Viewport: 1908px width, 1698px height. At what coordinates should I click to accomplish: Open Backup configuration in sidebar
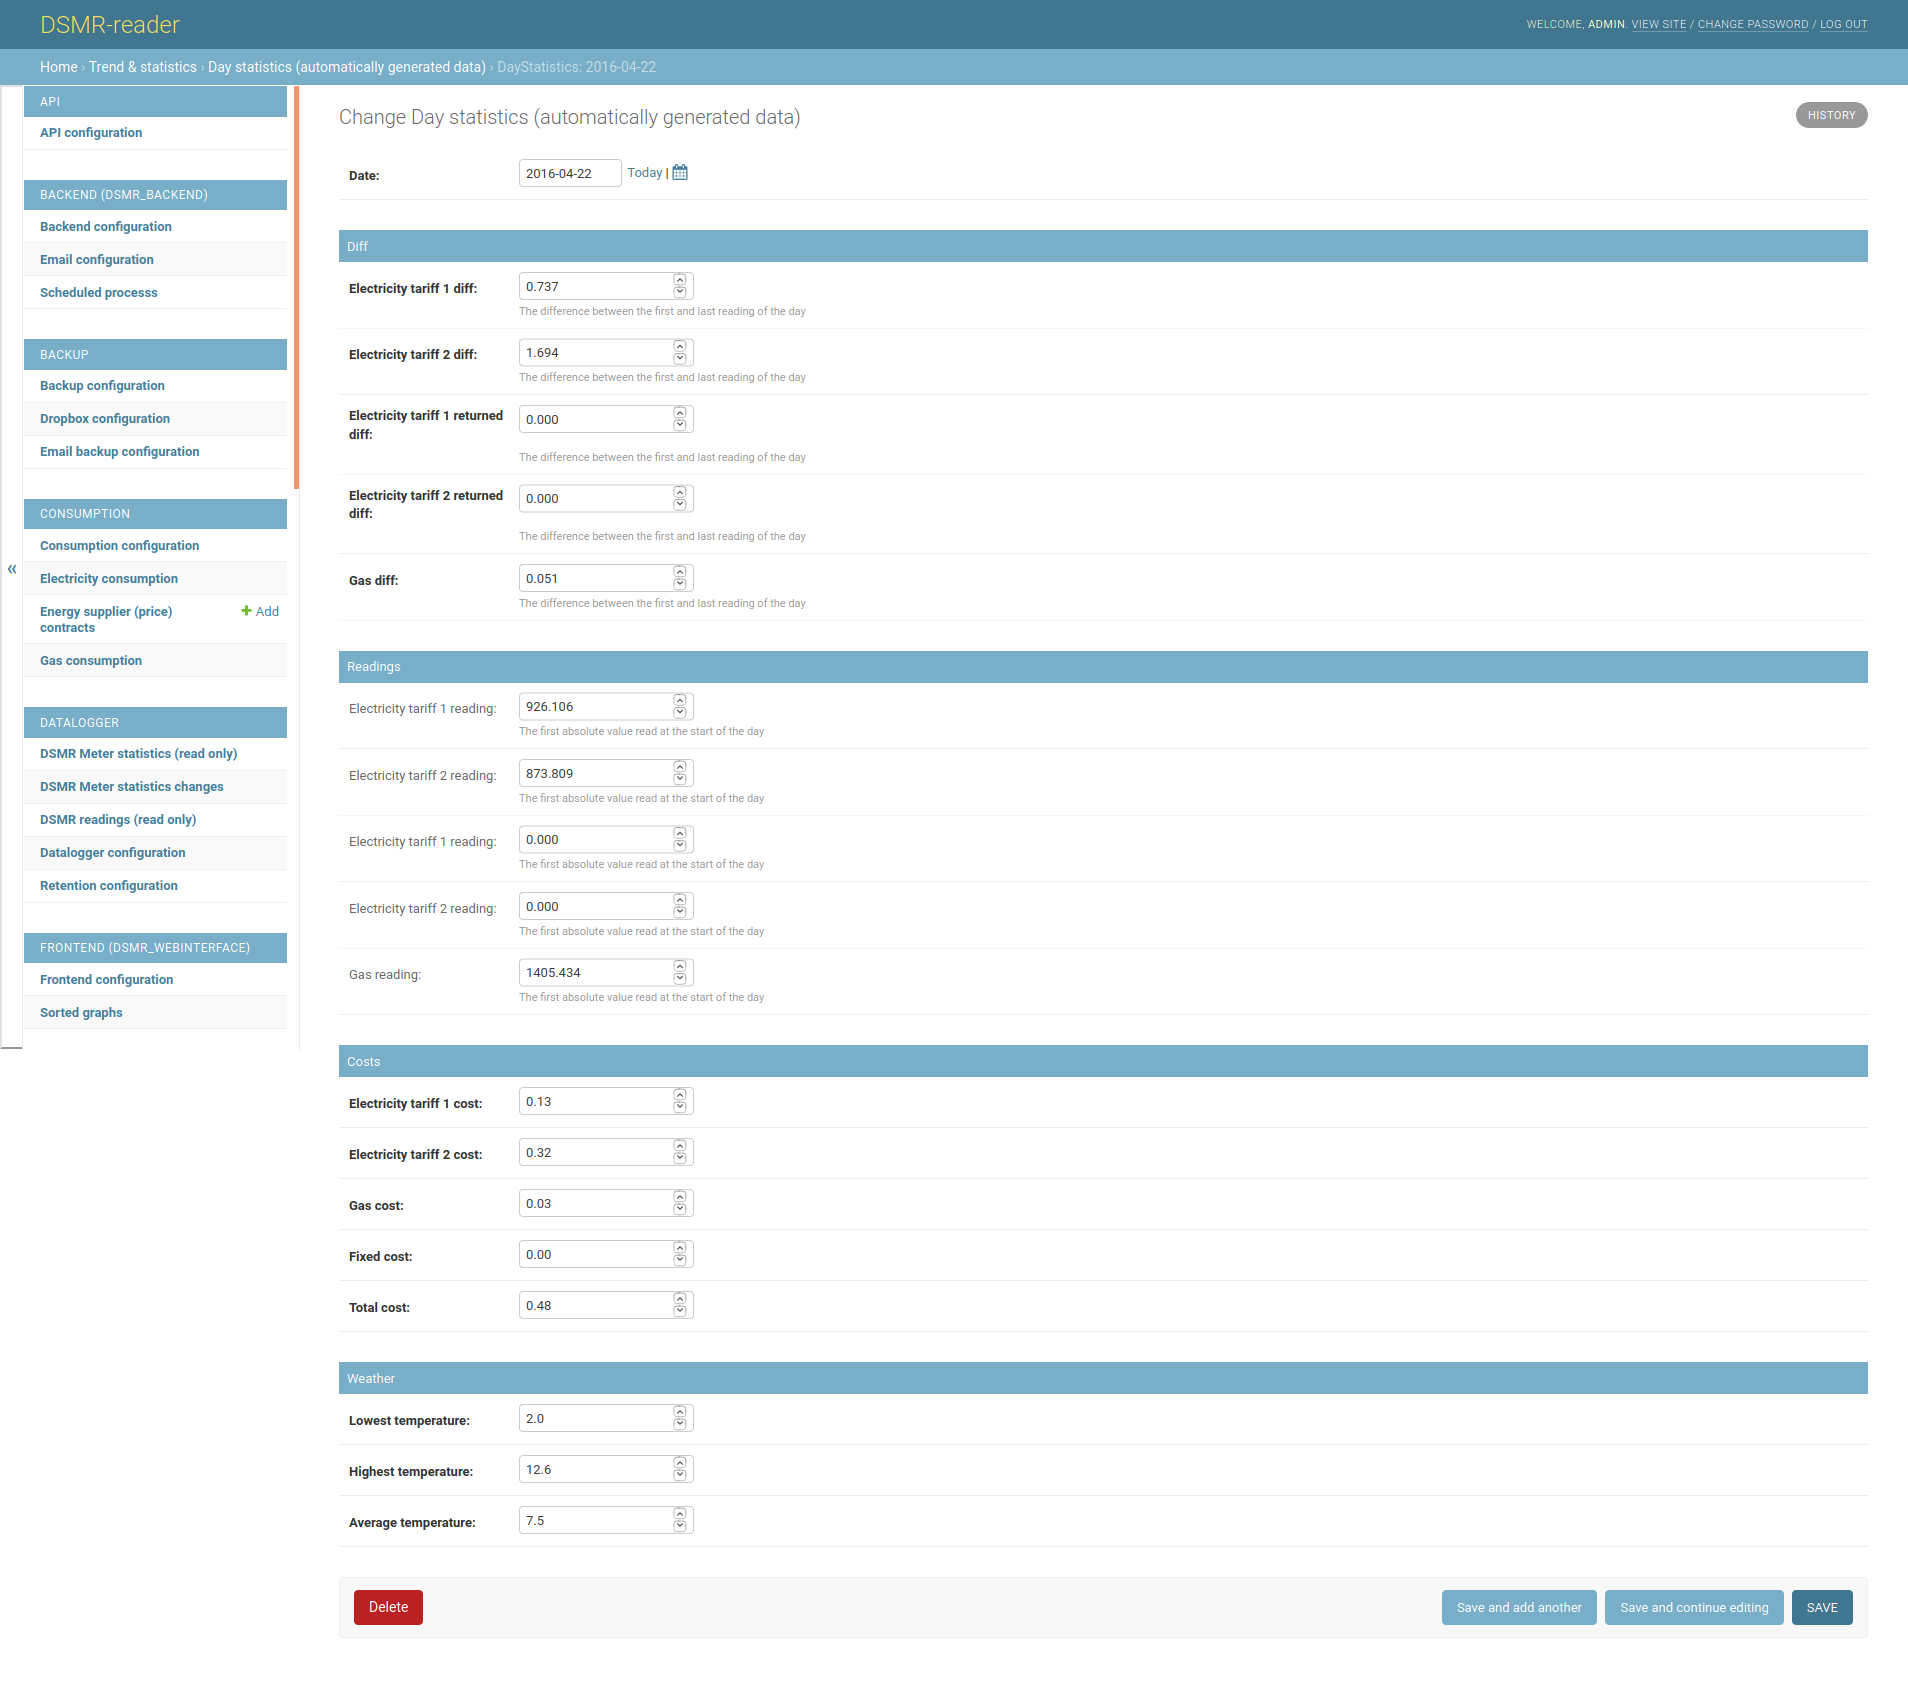pos(102,385)
